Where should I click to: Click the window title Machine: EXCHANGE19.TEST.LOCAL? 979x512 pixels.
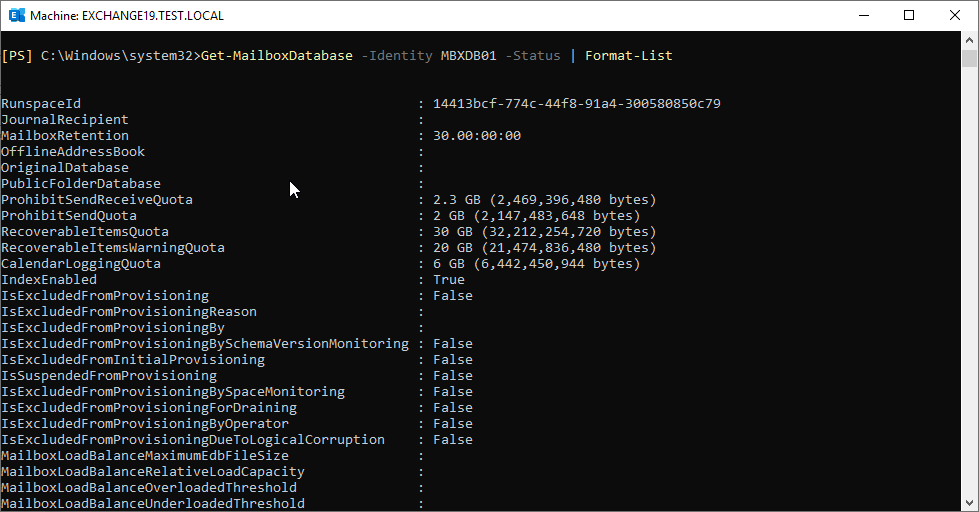coord(127,16)
